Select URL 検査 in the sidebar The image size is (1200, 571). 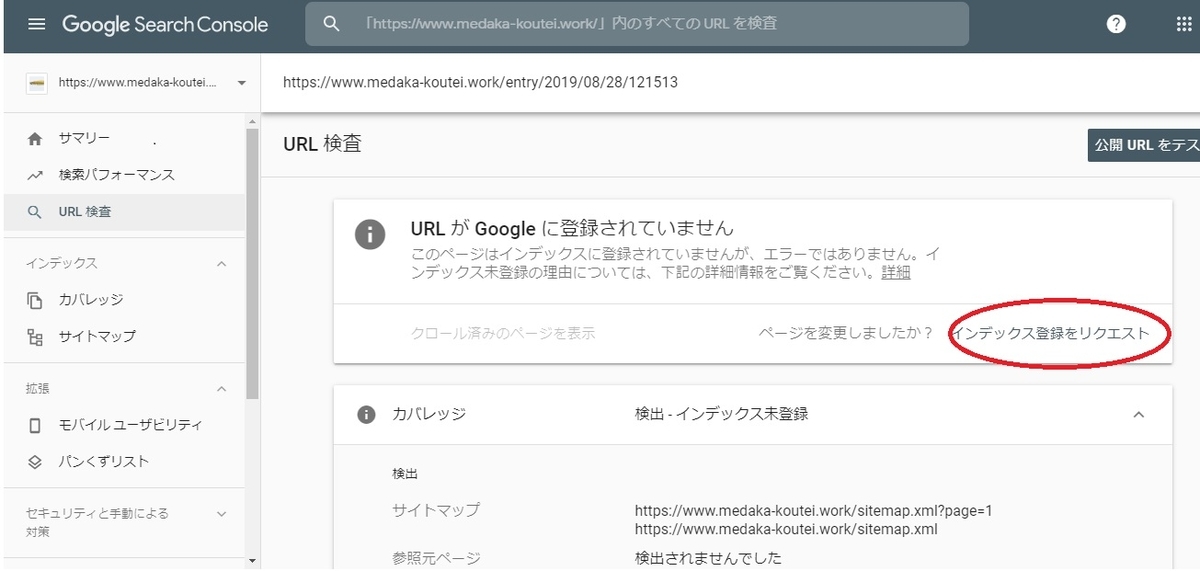pyautogui.click(x=125, y=212)
